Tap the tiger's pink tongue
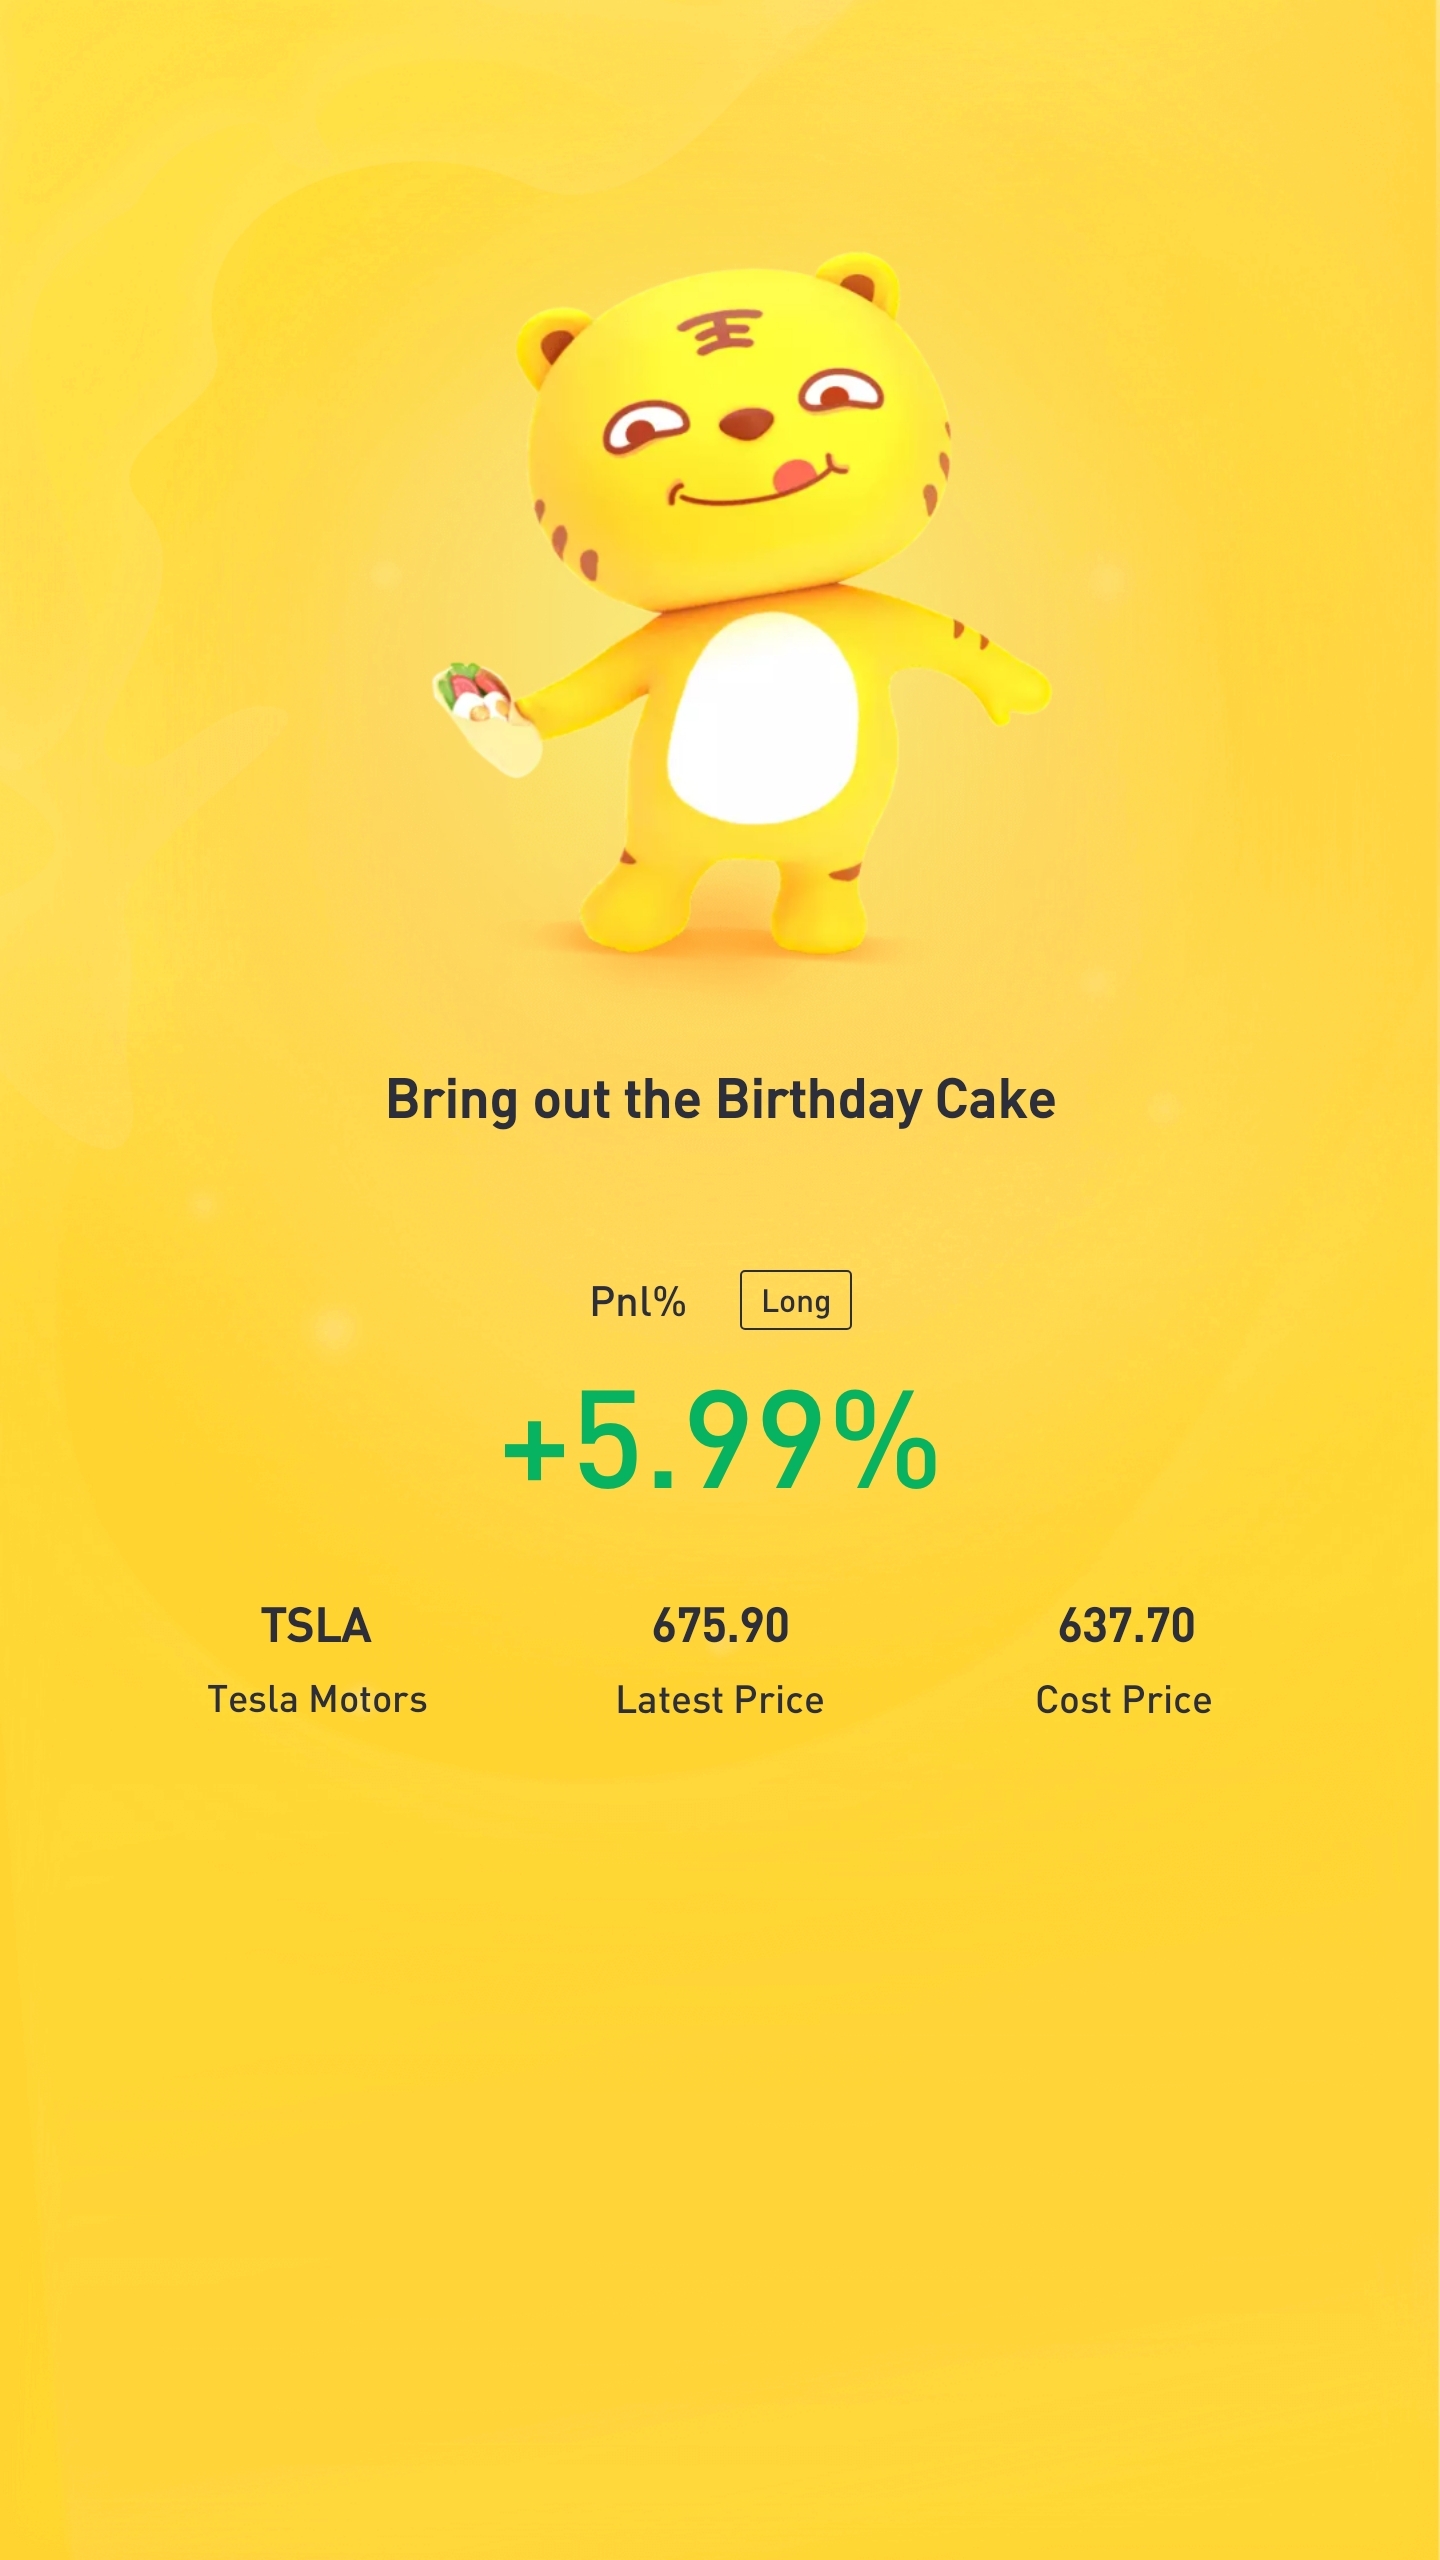1440x2560 pixels. pos(799,474)
